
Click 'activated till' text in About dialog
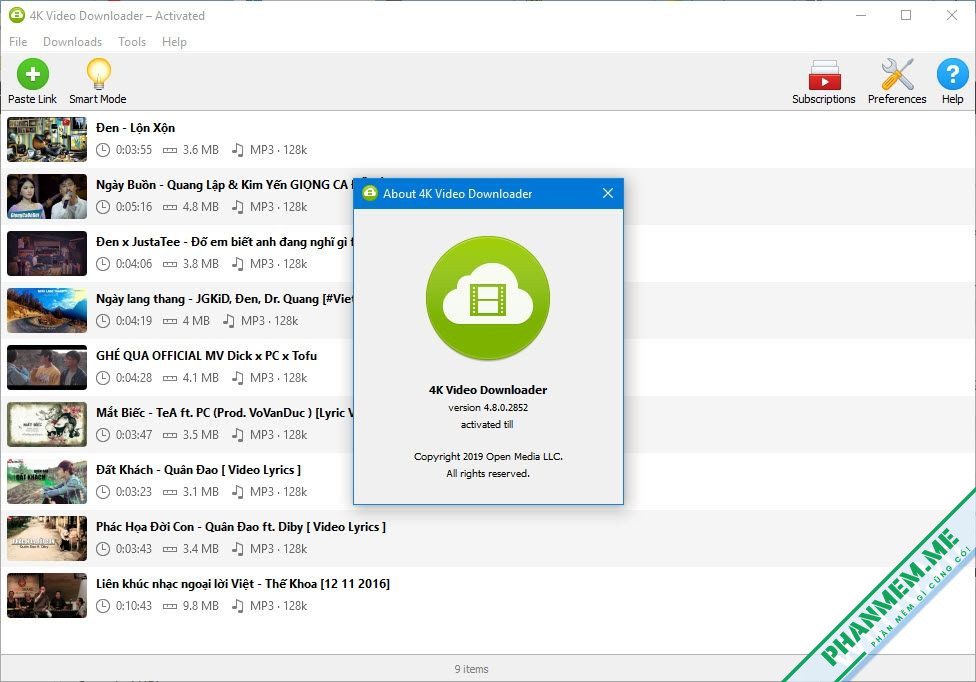coord(487,424)
